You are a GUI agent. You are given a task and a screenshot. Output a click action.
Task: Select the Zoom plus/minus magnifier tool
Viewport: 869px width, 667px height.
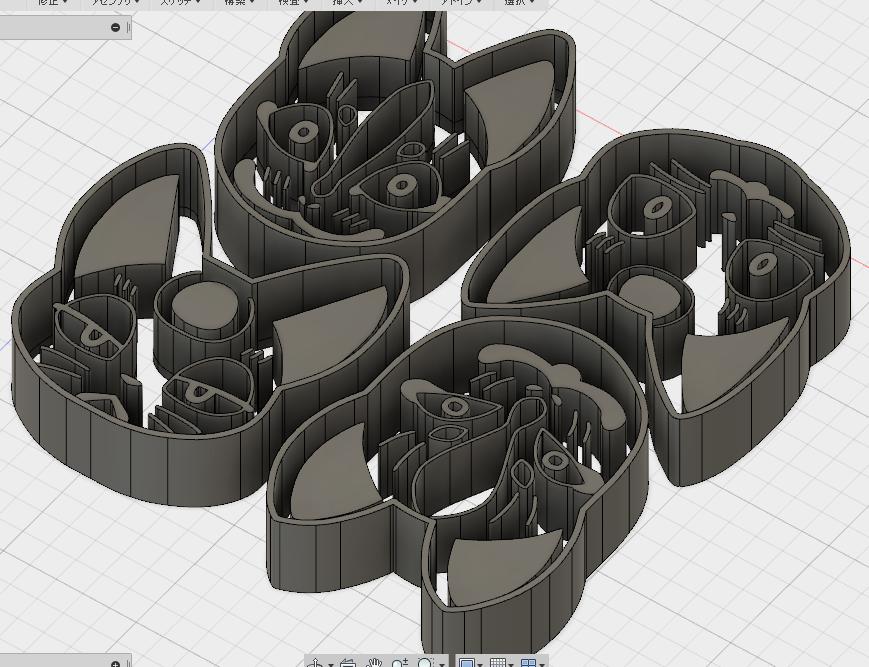399,663
